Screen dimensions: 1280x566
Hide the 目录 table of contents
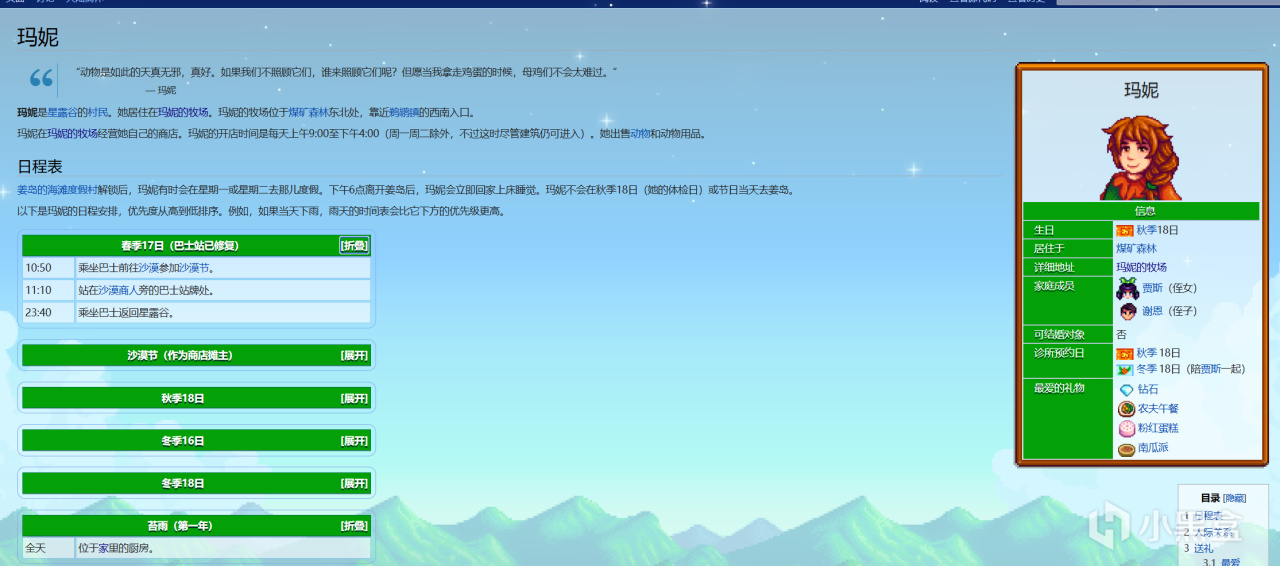click(x=1235, y=498)
